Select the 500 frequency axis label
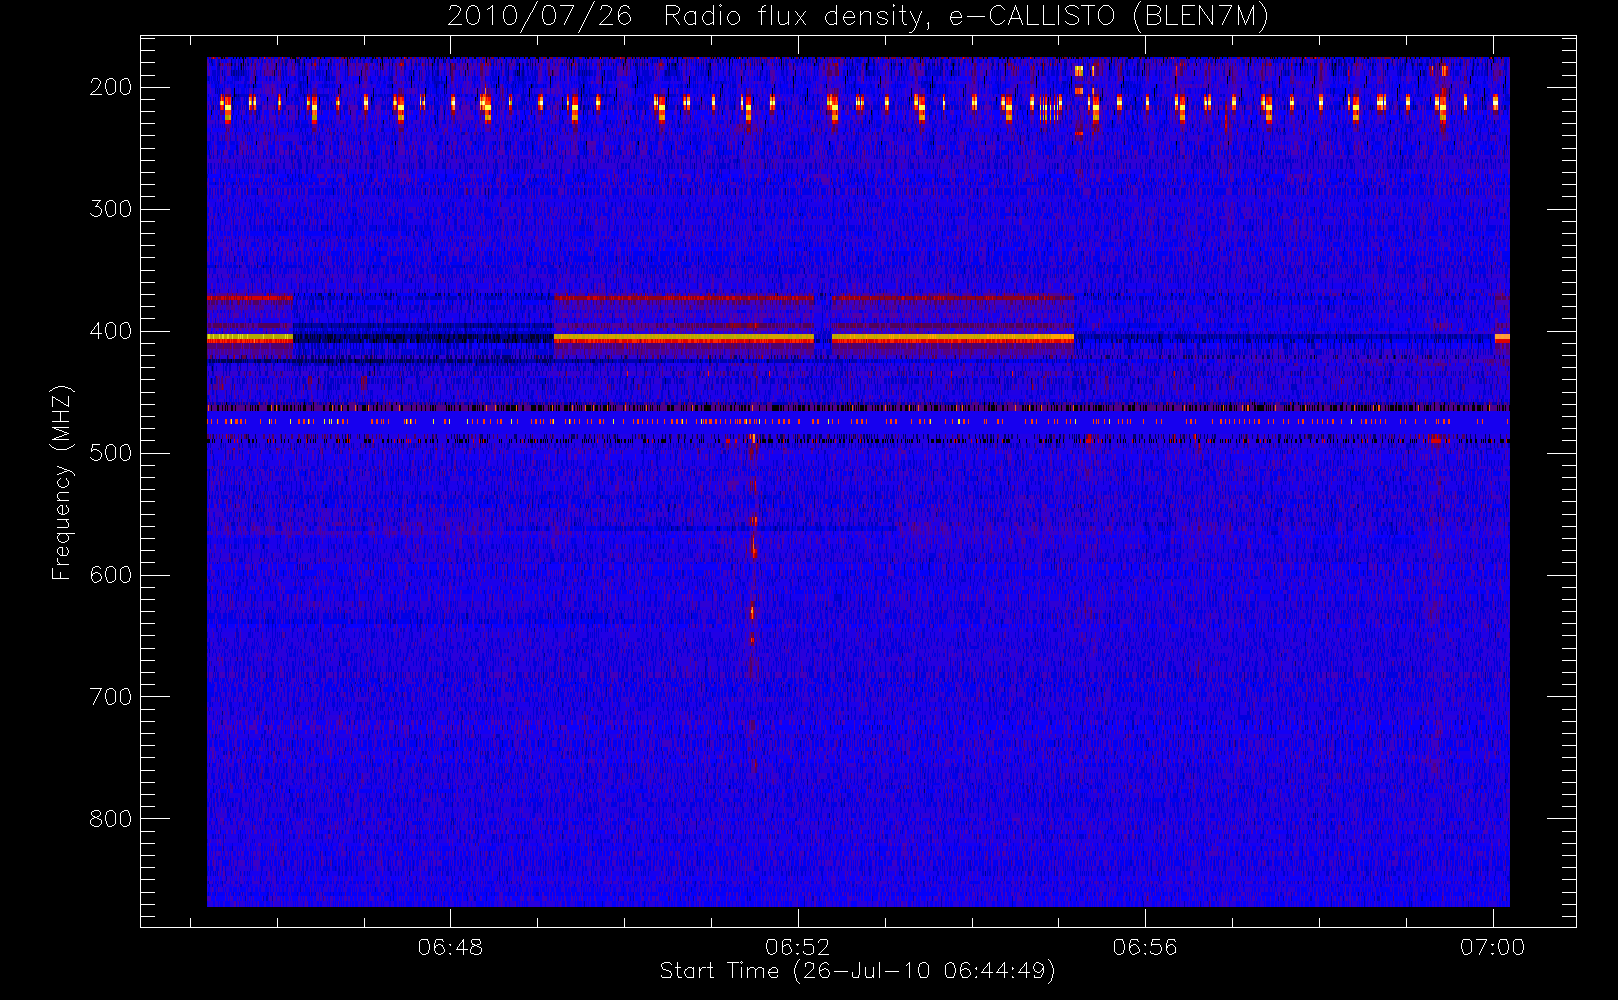Screen dimensions: 1618x1000 pyautogui.click(x=111, y=453)
